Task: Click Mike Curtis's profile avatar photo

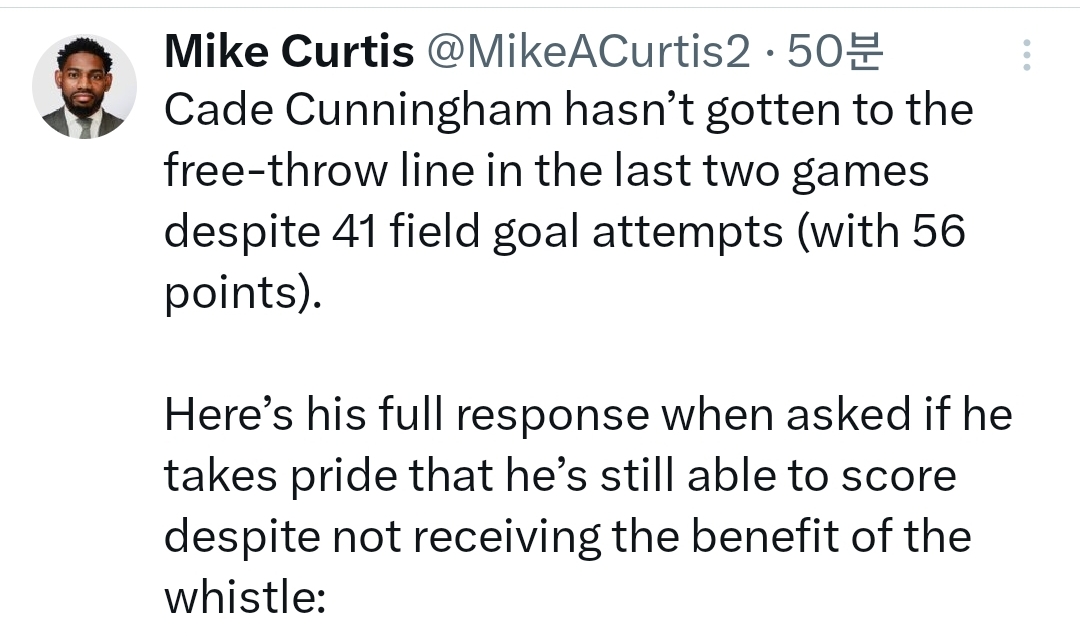Action: (84, 87)
